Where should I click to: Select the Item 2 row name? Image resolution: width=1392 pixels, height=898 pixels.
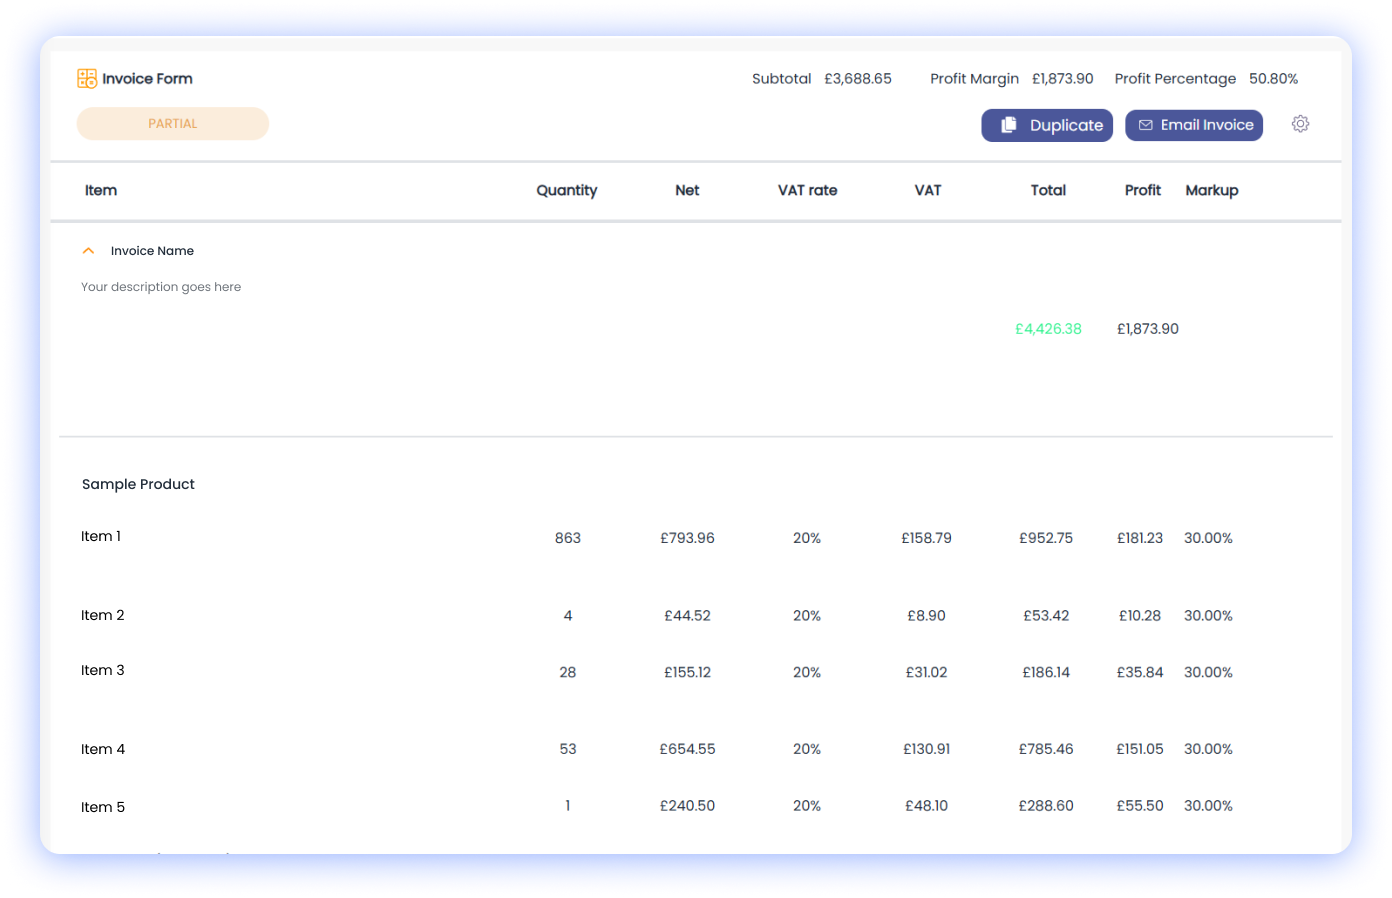tap(103, 615)
